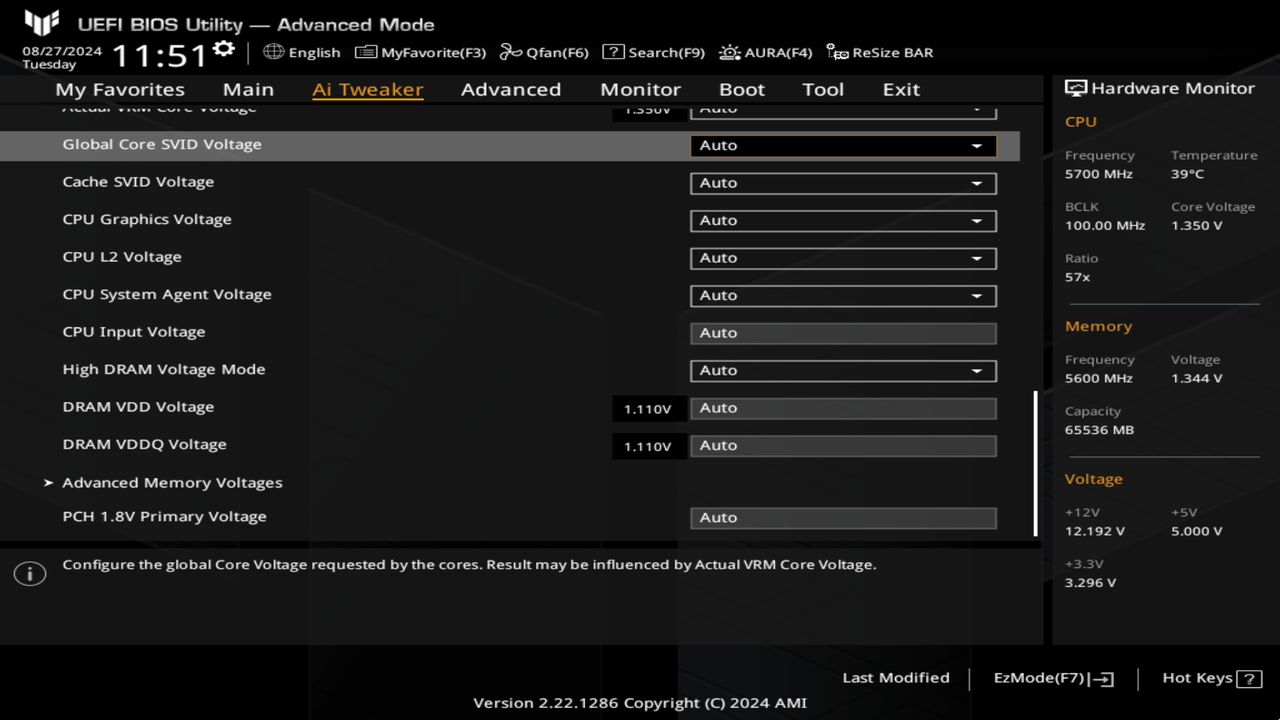This screenshot has width=1280, height=720.
Task: Select the CPU L2 Voltage label
Action: point(122,257)
